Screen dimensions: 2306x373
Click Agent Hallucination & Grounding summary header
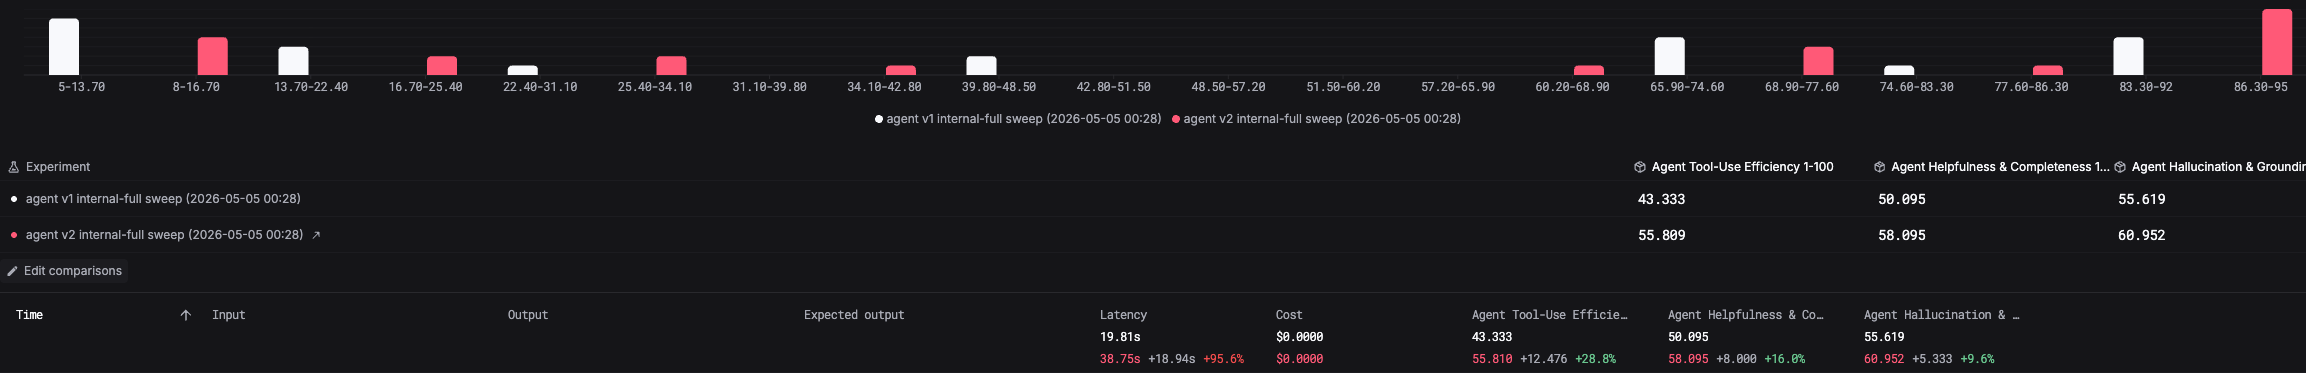click(2218, 167)
